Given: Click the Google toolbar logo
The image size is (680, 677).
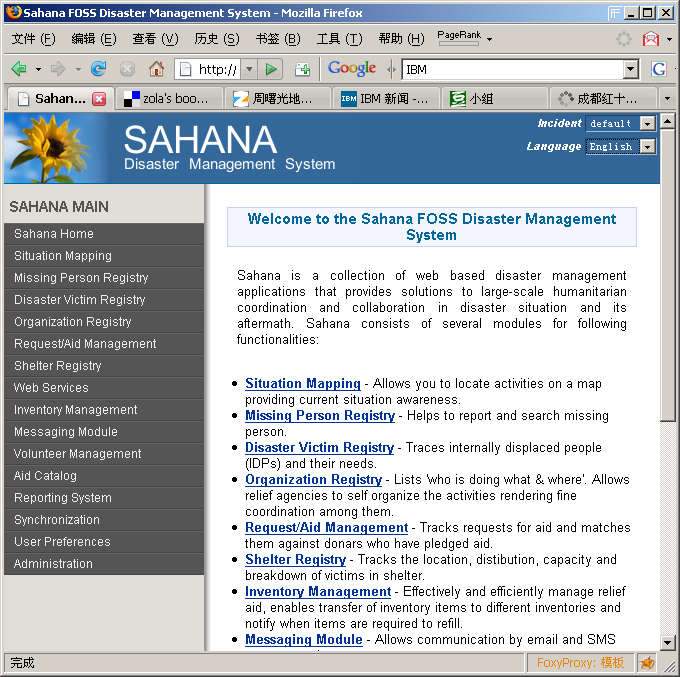Looking at the screenshot, I should click(x=352, y=68).
